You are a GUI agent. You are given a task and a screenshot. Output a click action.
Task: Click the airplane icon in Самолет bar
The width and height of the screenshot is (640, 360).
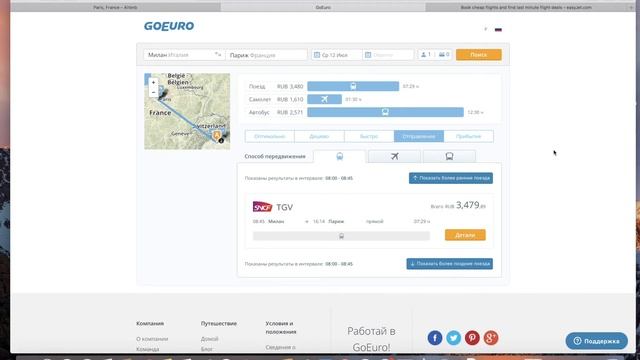[x=324, y=99]
